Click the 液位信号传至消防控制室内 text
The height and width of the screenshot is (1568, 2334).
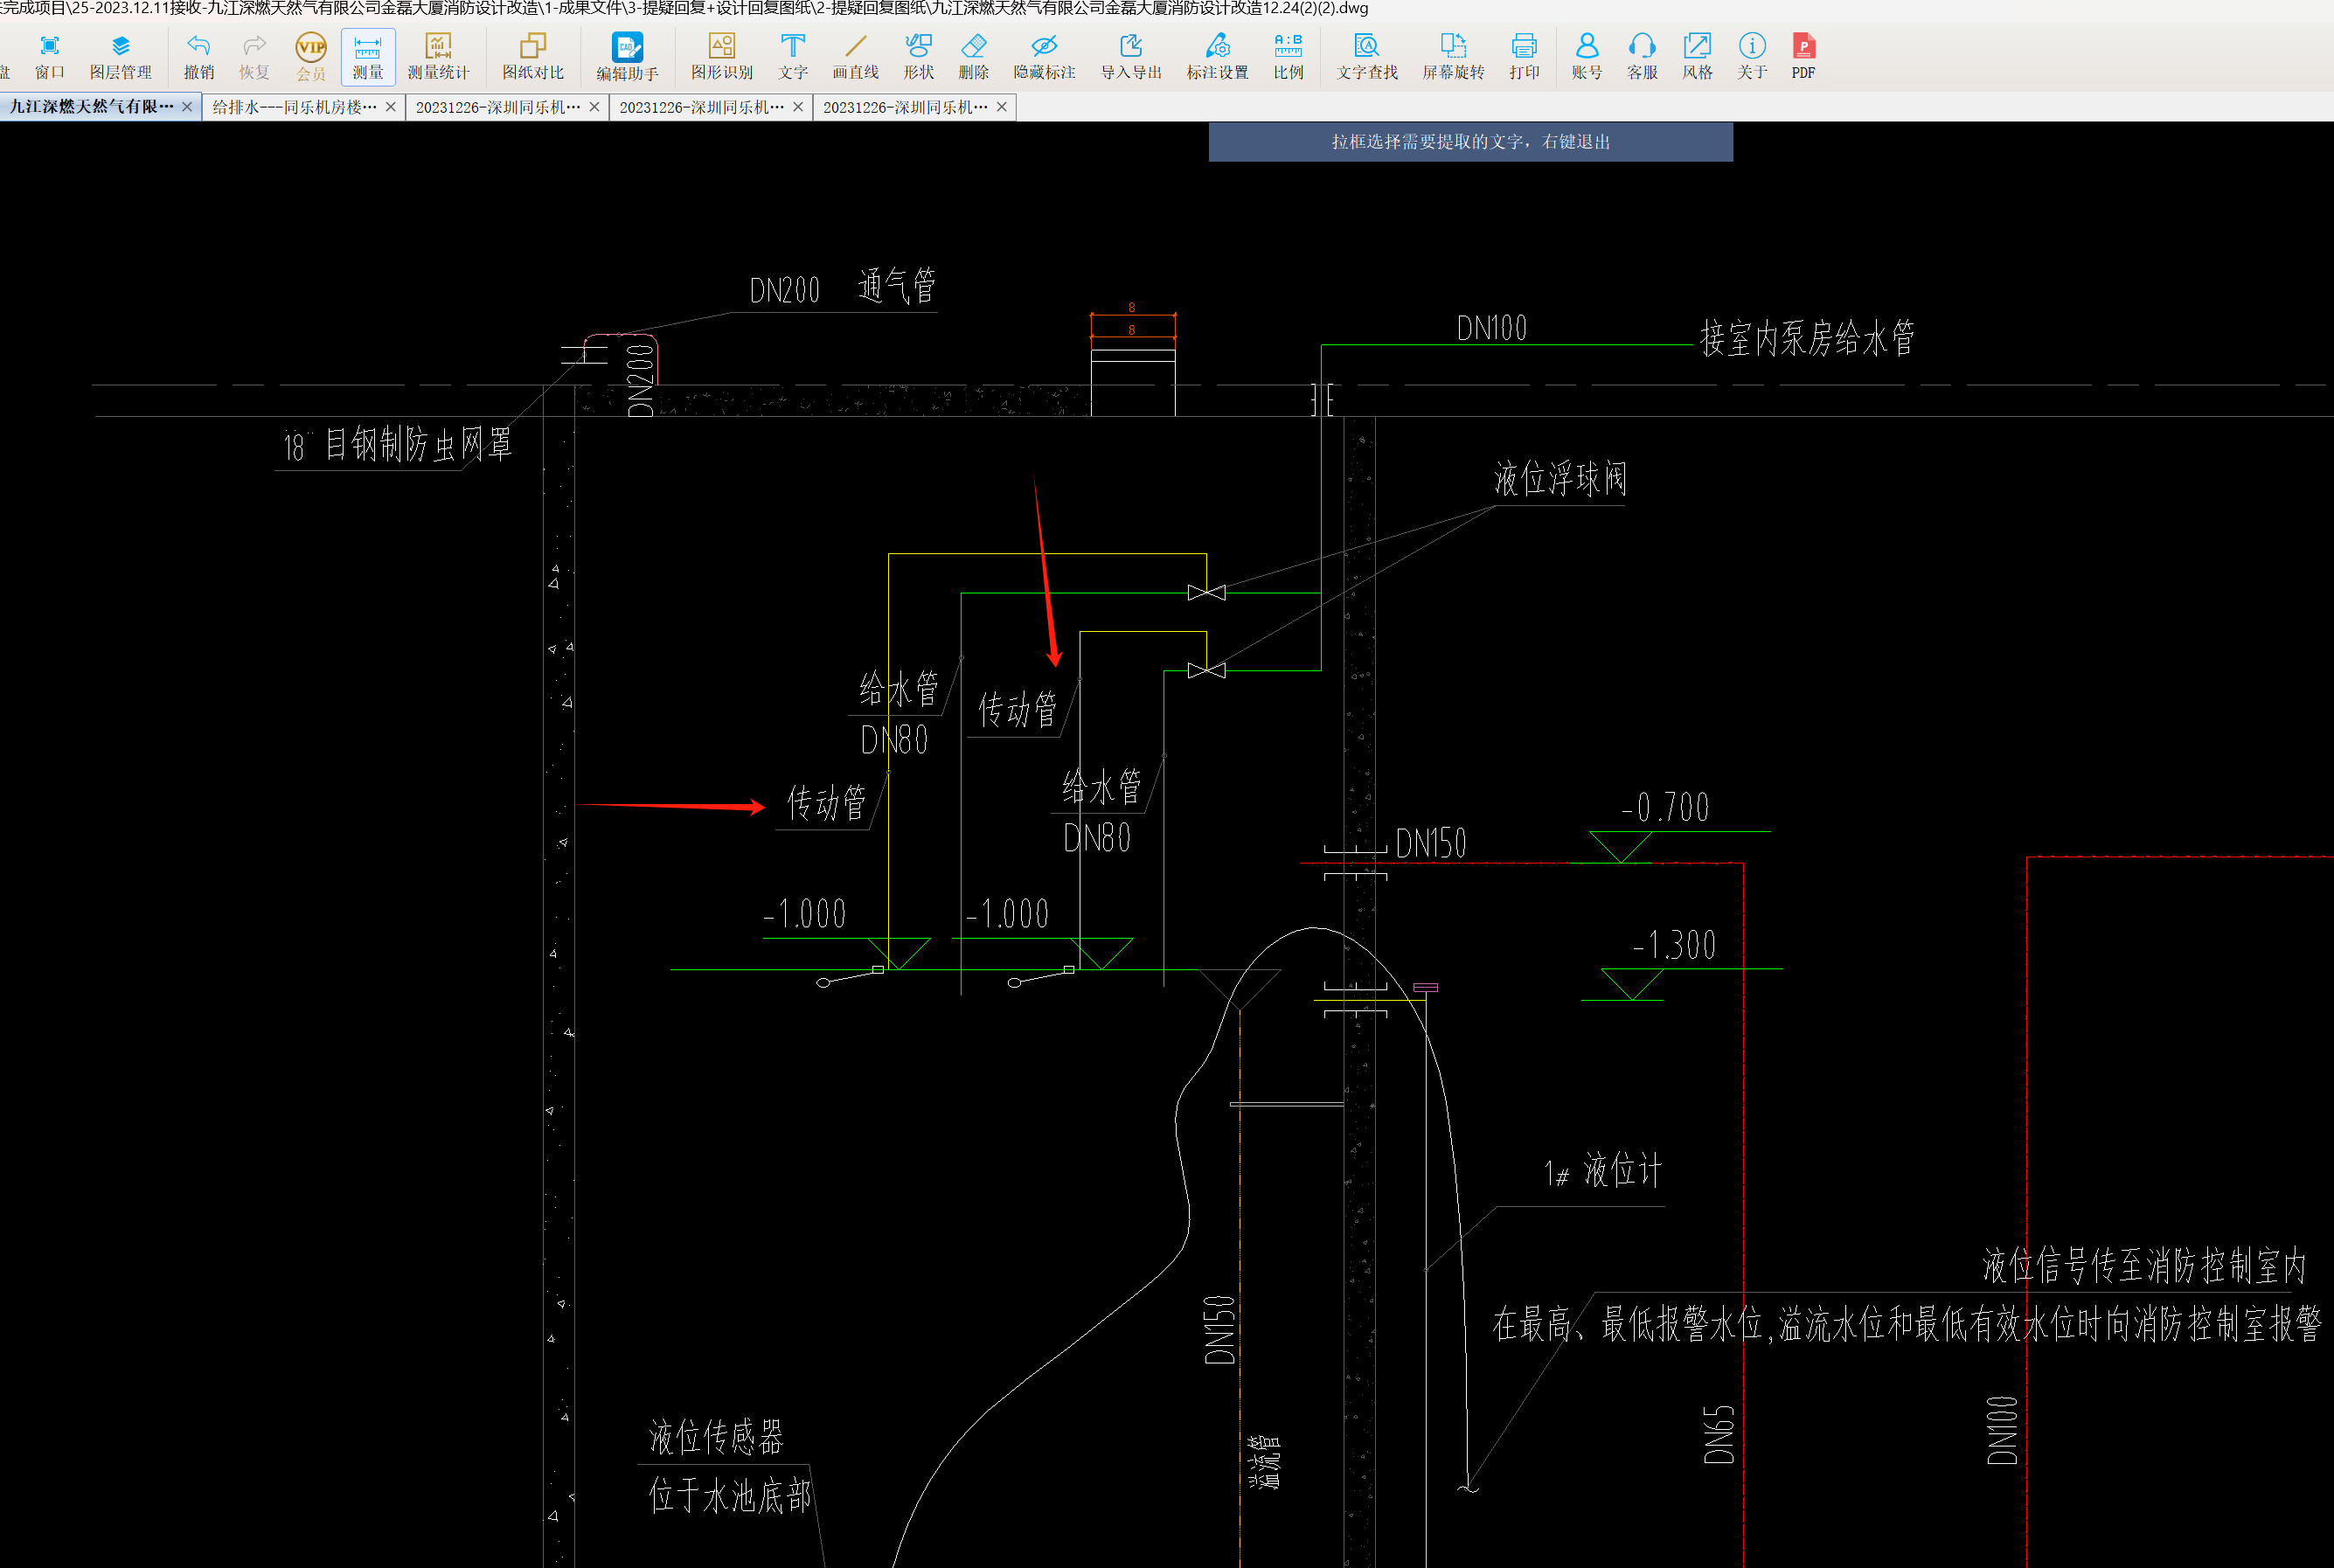click(2144, 1265)
